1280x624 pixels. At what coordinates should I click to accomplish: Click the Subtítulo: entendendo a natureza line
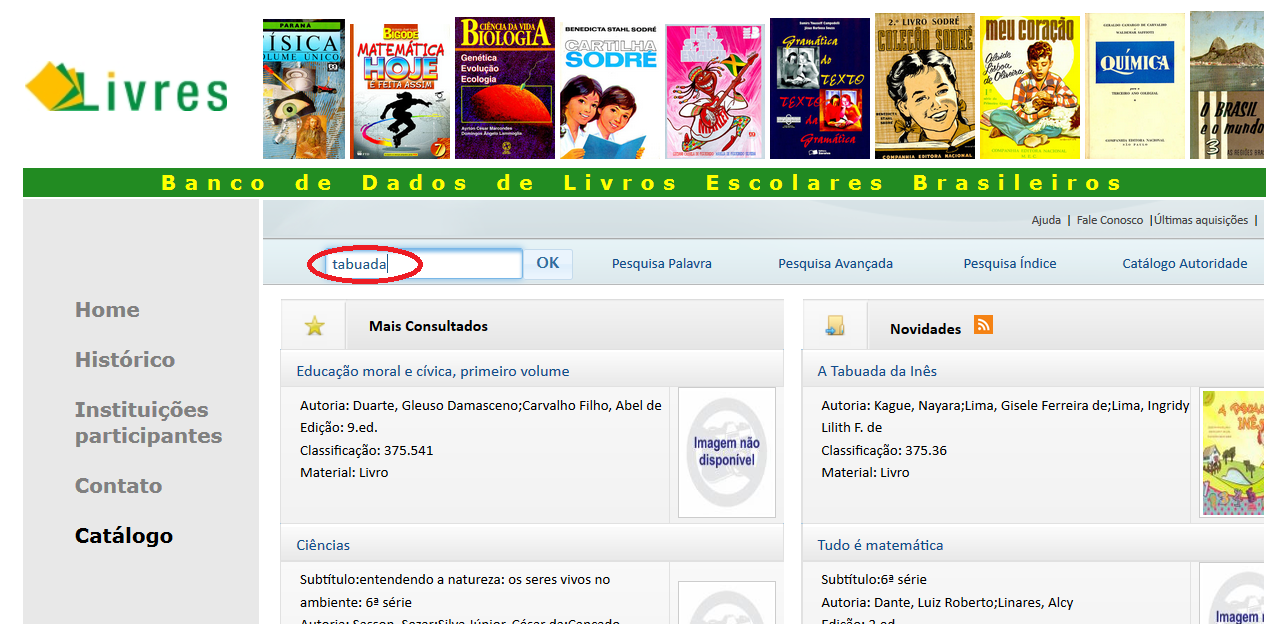pos(455,579)
